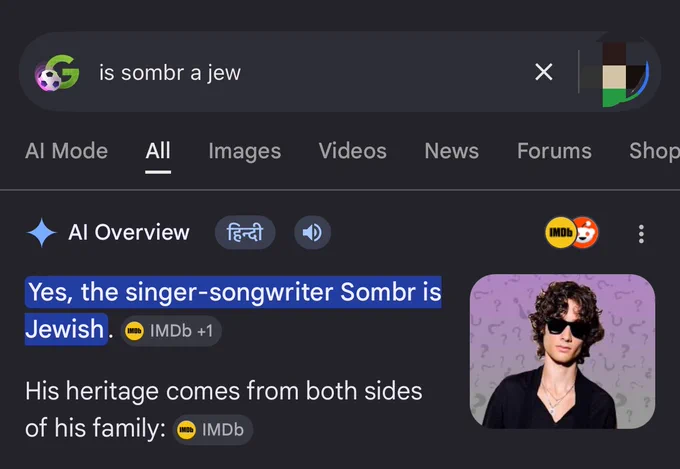Go to the Videos tab
This screenshot has width=680, height=469.
(x=353, y=151)
